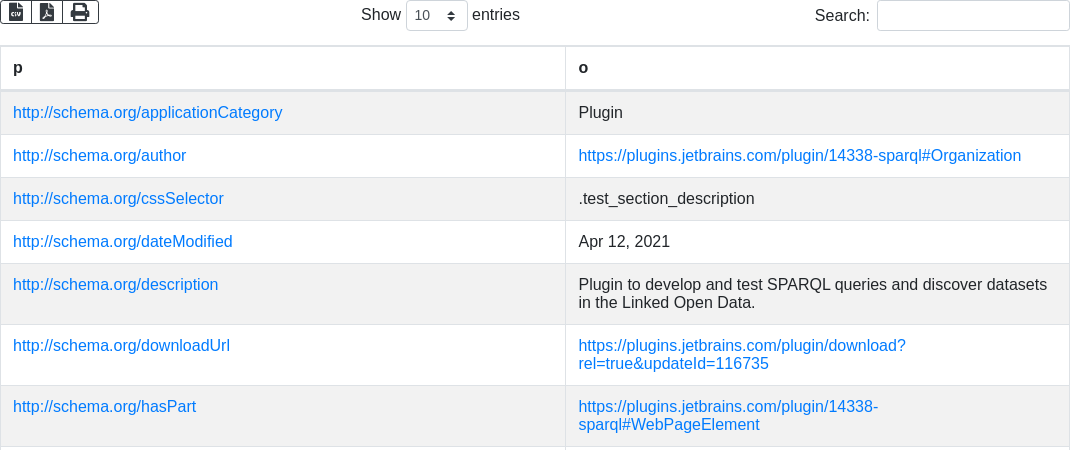Click the 'Plugin' value cell

tap(600, 113)
